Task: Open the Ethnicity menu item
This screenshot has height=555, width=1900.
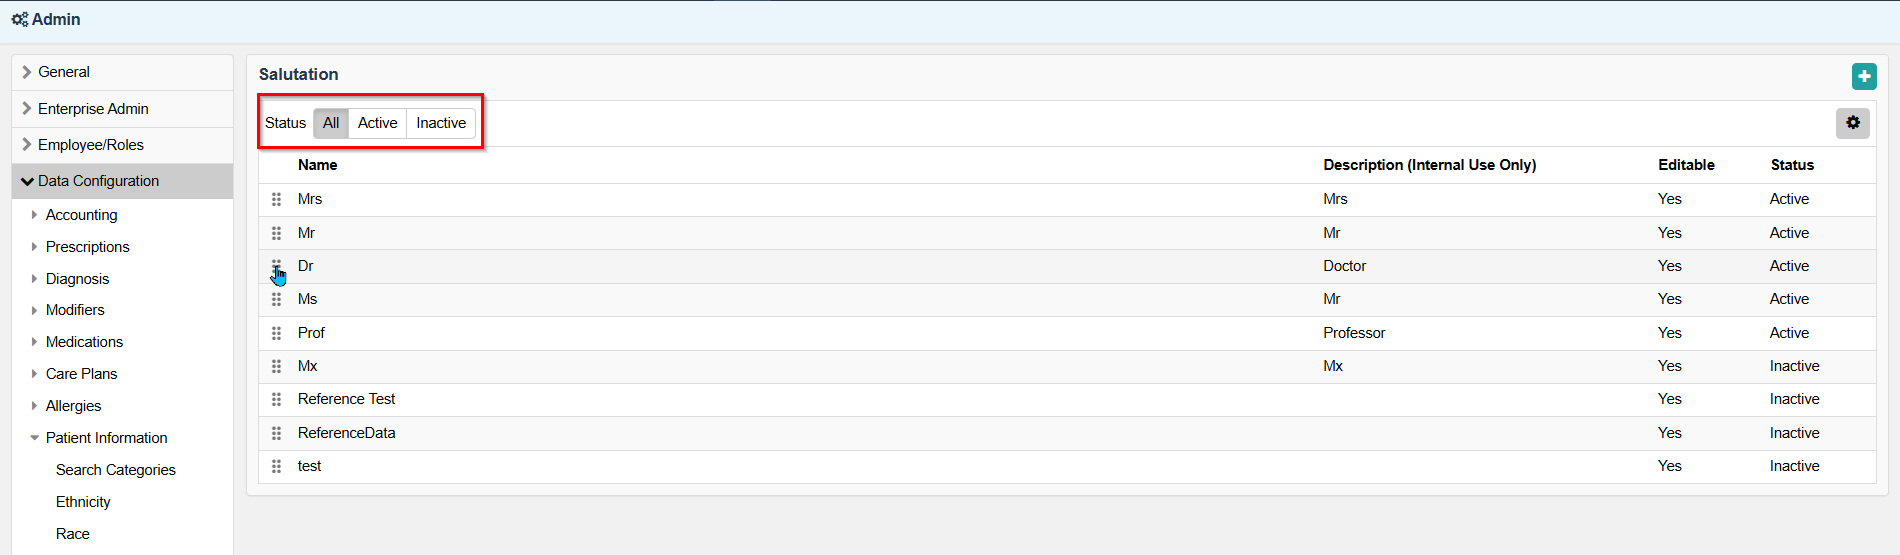Action: click(x=83, y=502)
